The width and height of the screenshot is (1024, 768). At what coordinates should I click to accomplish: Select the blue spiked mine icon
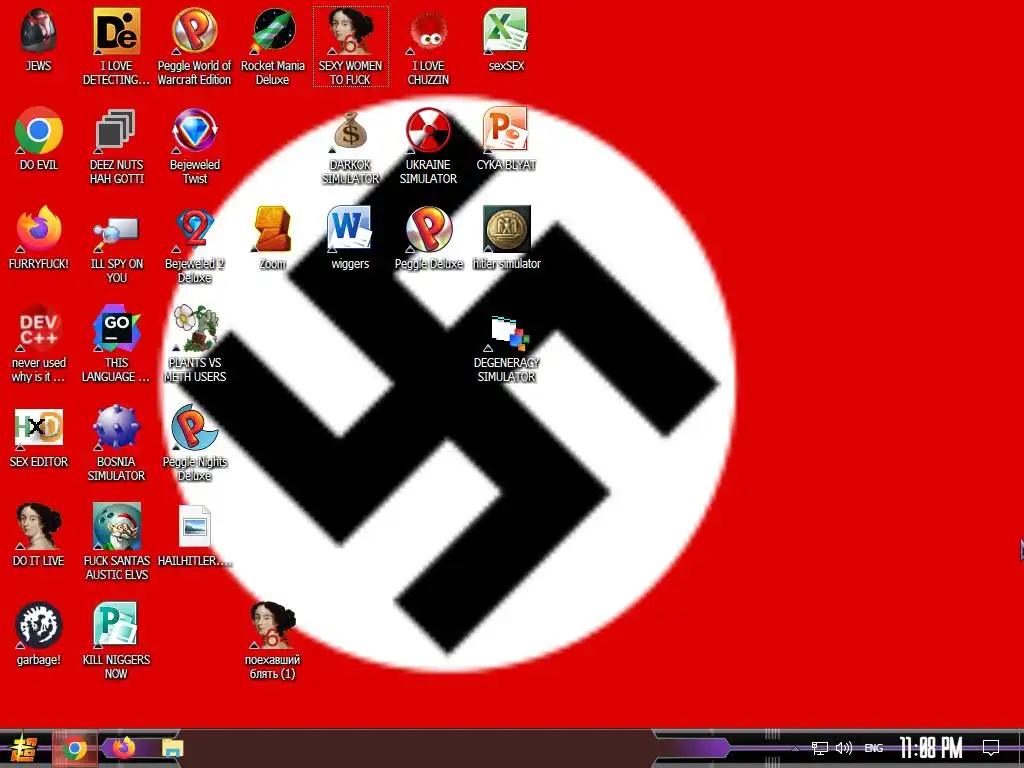pos(116,428)
